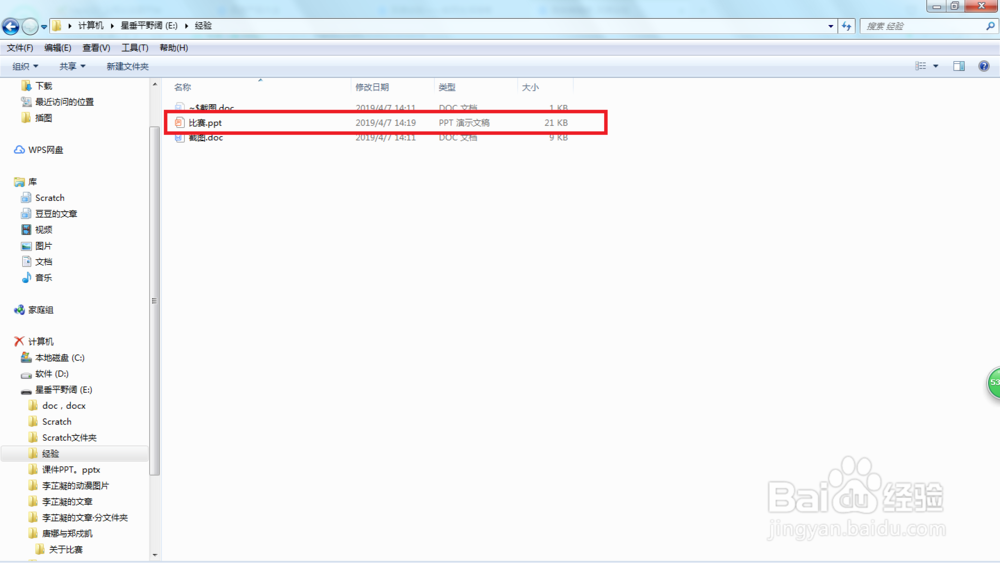Select the 截图.doc file

205,138
